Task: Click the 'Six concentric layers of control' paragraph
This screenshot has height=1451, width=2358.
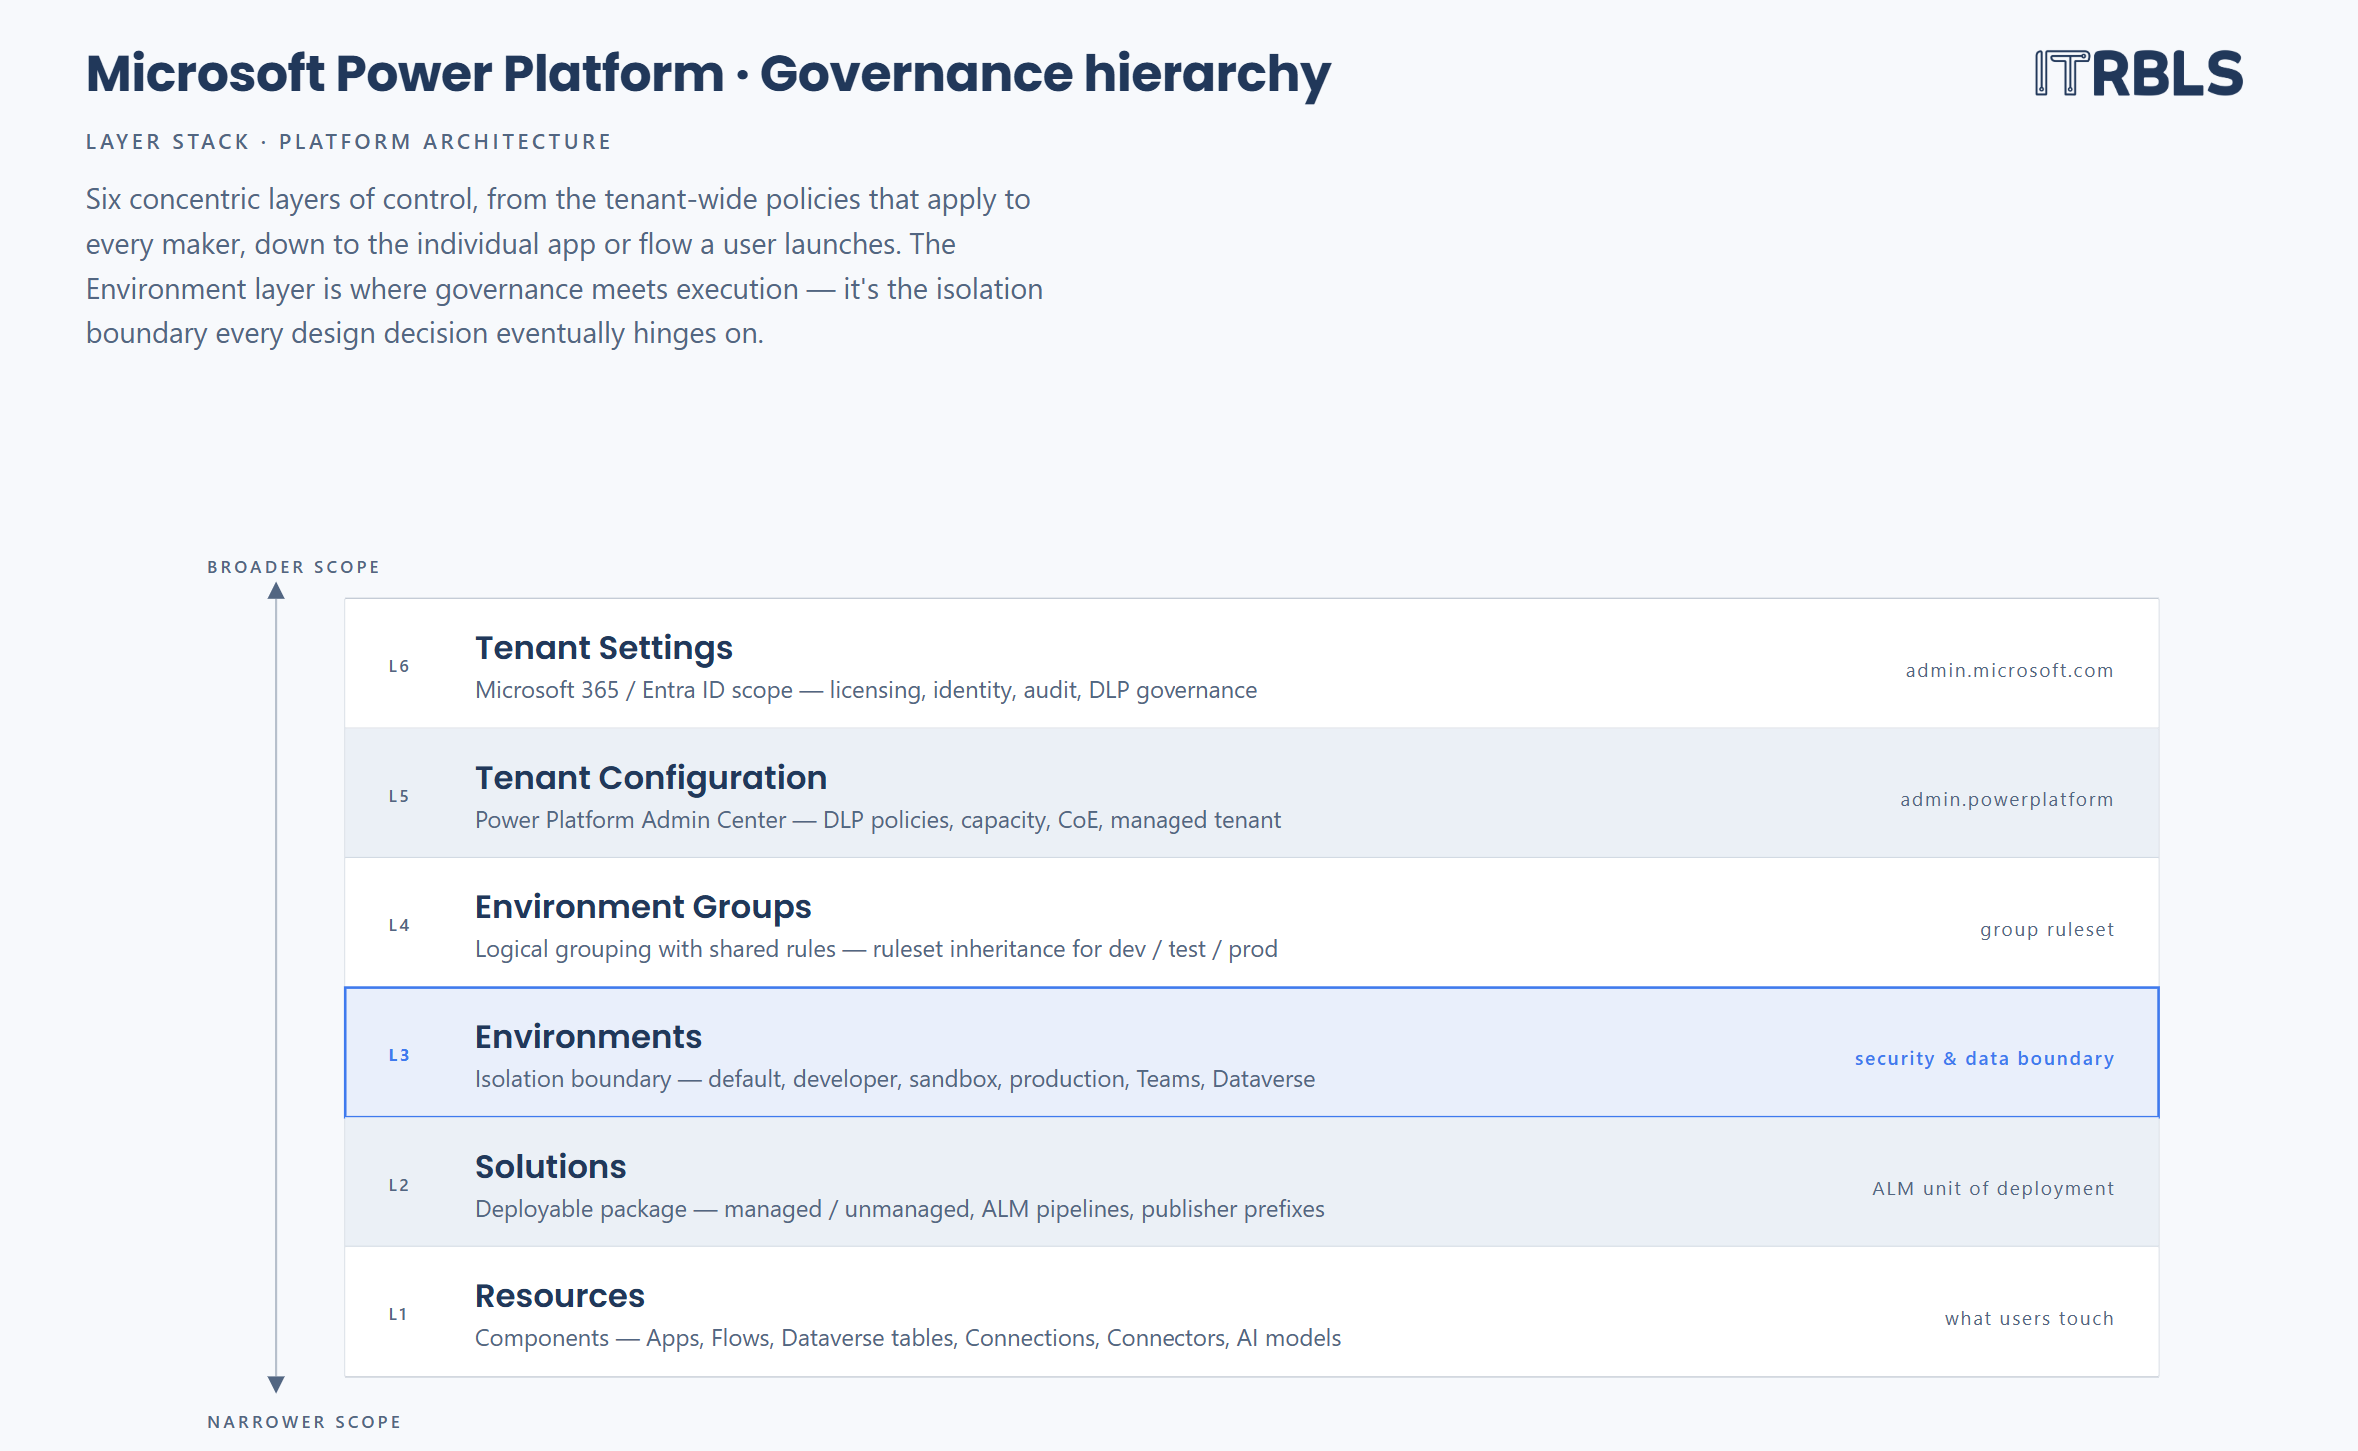Action: 565,266
